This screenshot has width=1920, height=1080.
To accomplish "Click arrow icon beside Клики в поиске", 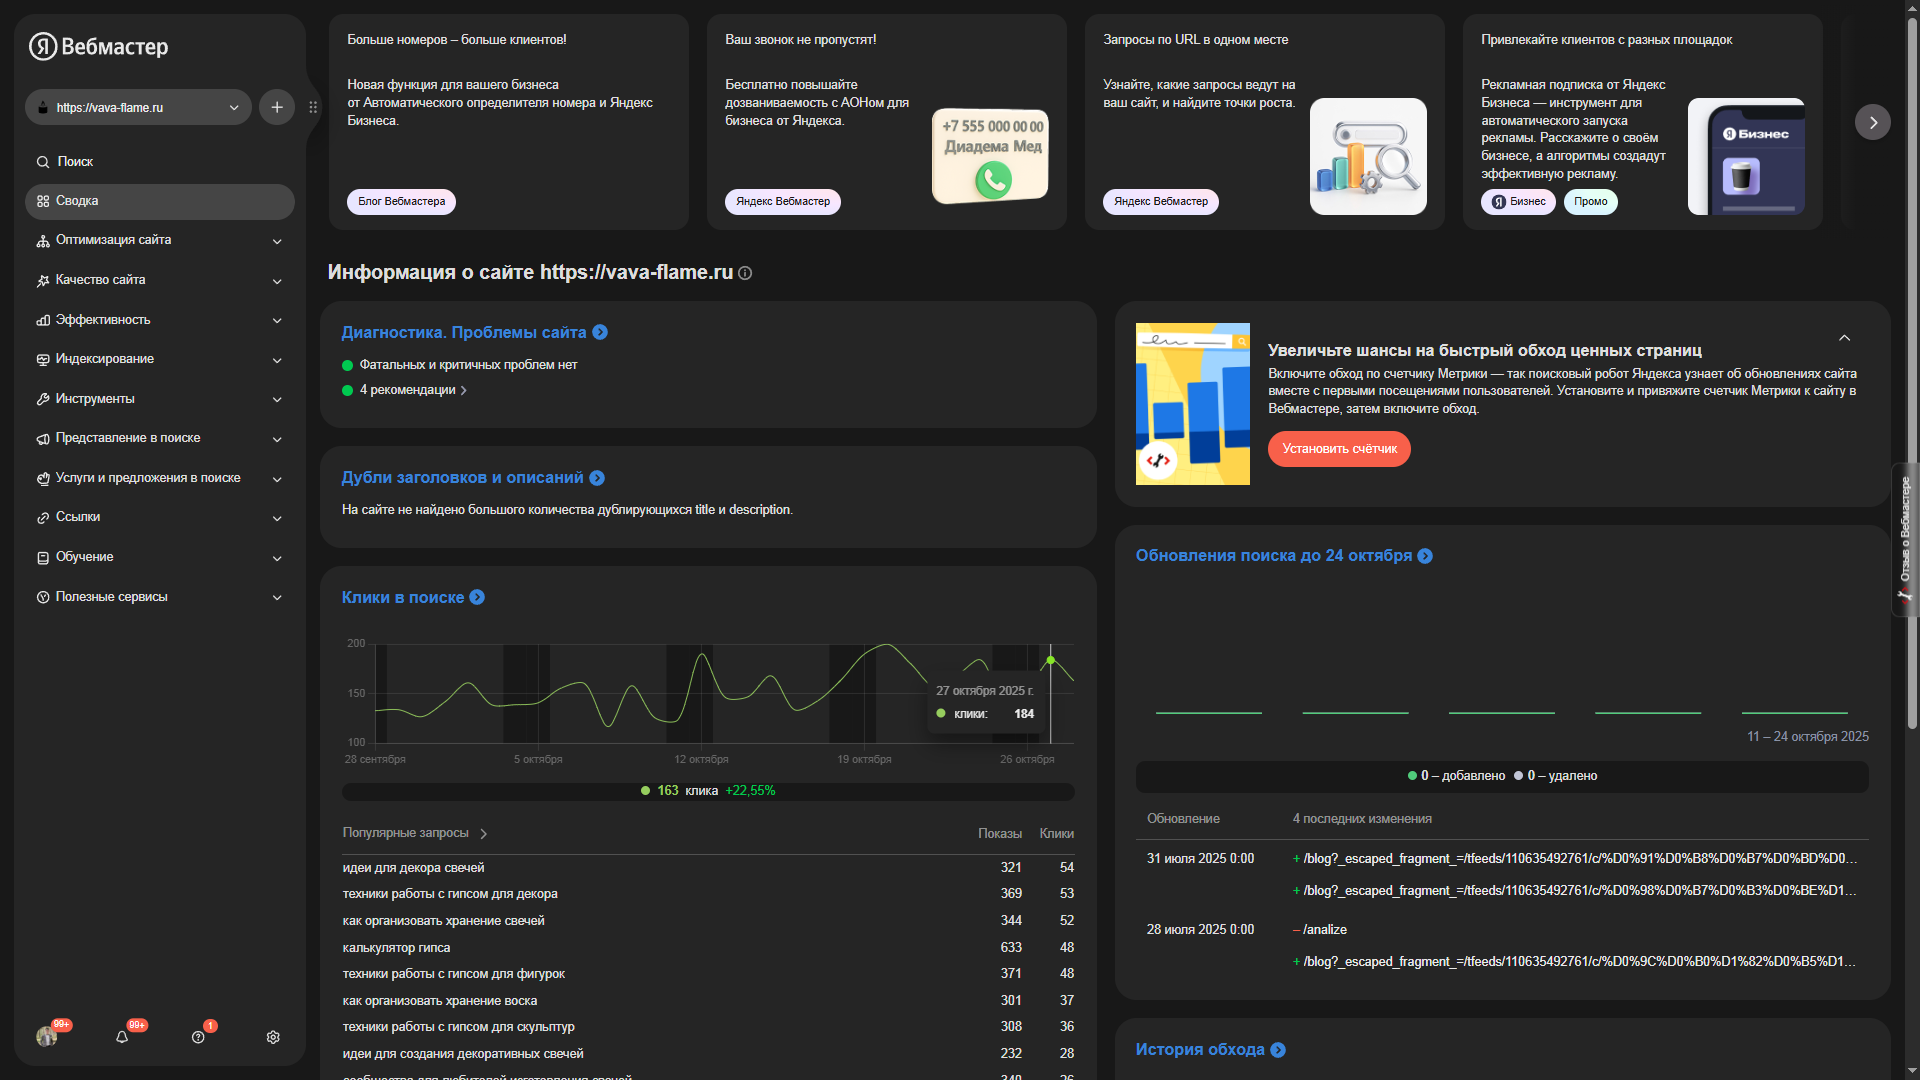I will [477, 597].
